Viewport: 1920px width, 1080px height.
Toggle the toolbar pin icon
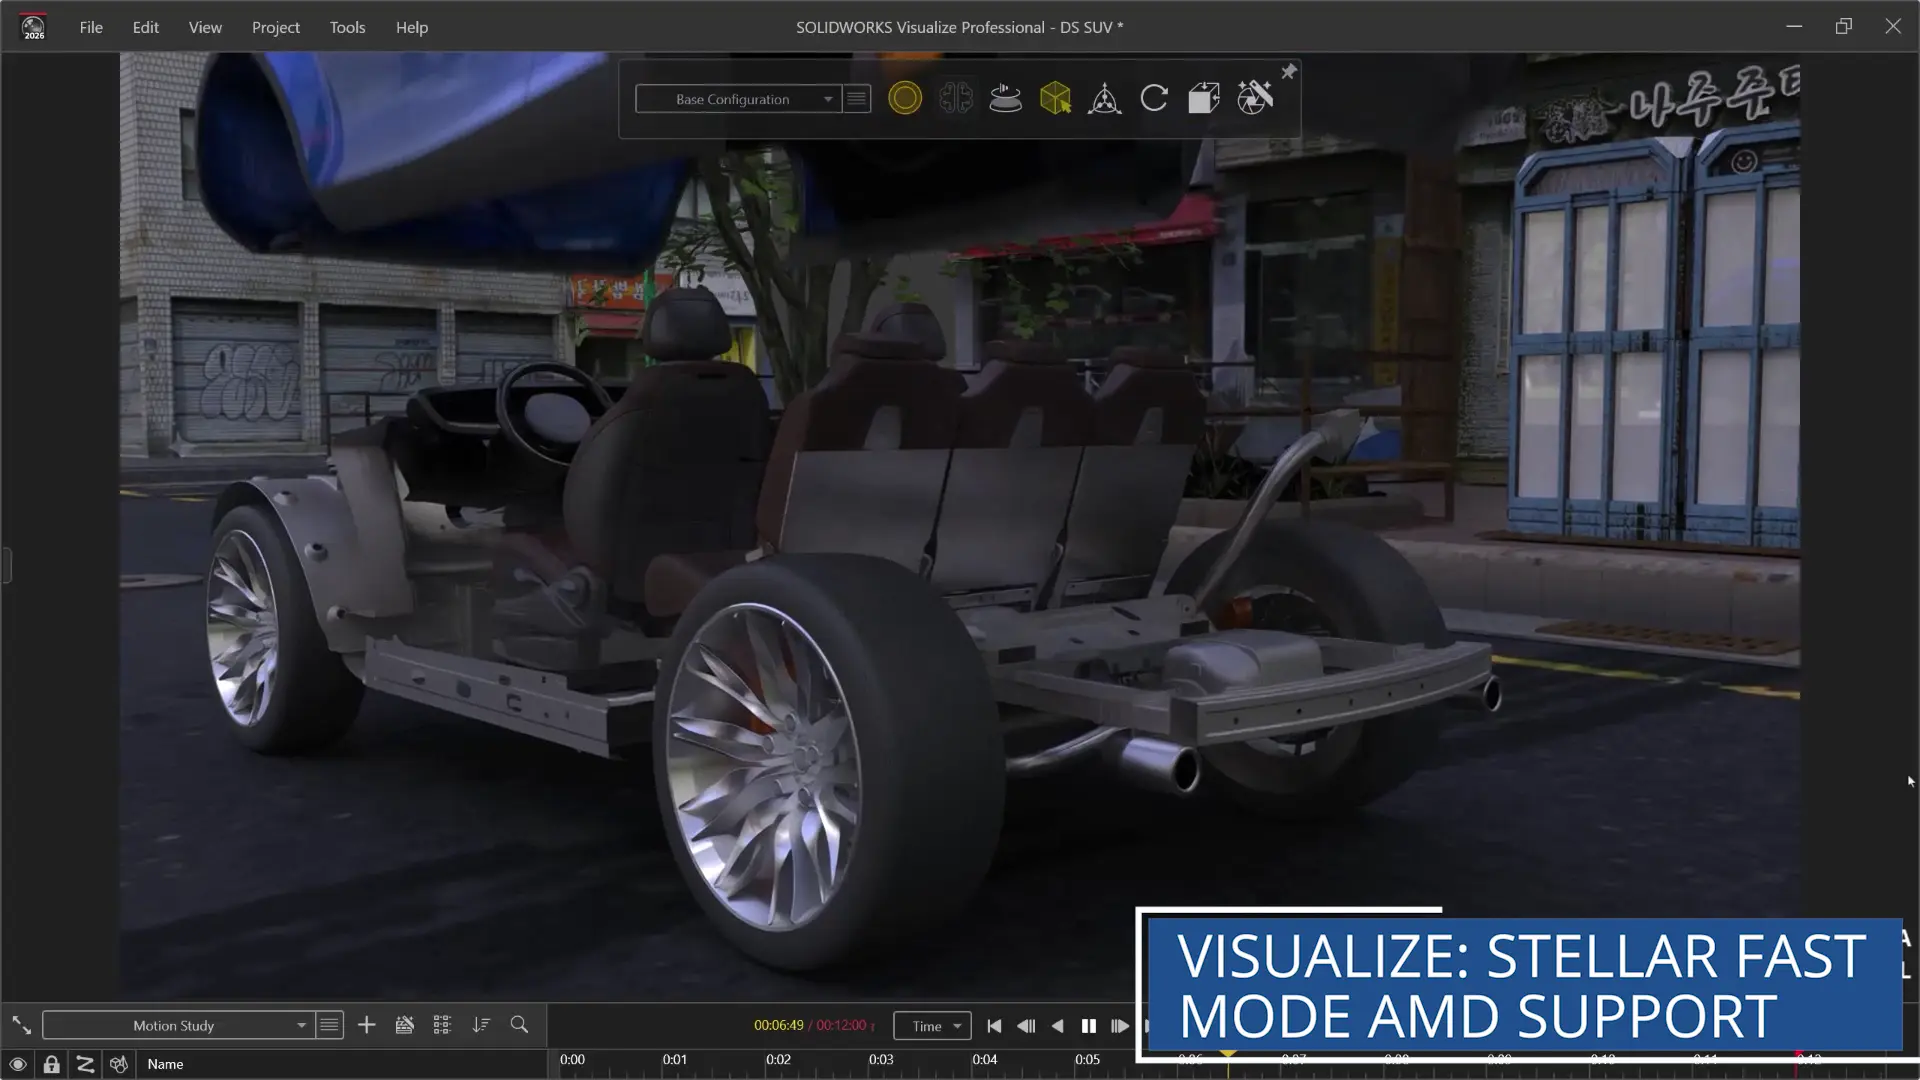[1288, 72]
